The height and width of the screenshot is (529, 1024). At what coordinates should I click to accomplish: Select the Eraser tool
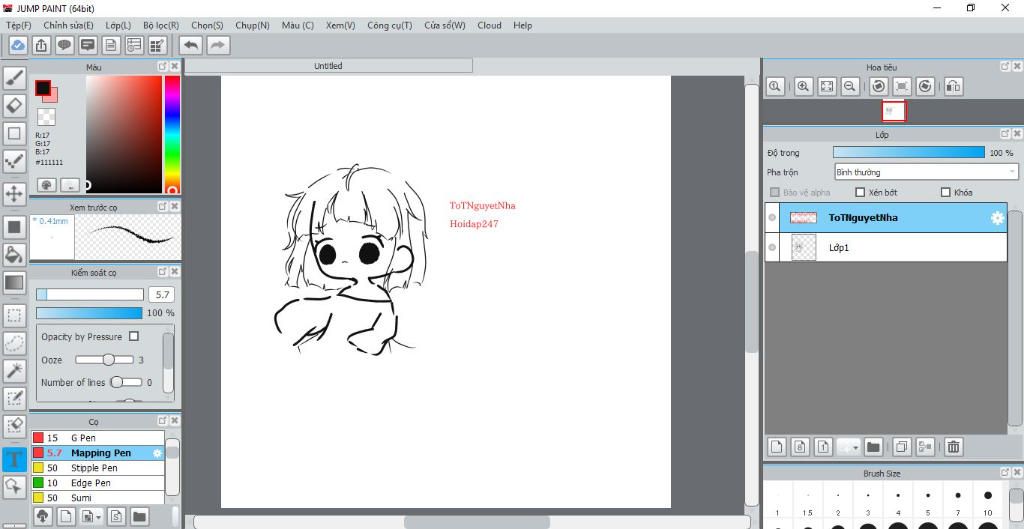coord(14,105)
